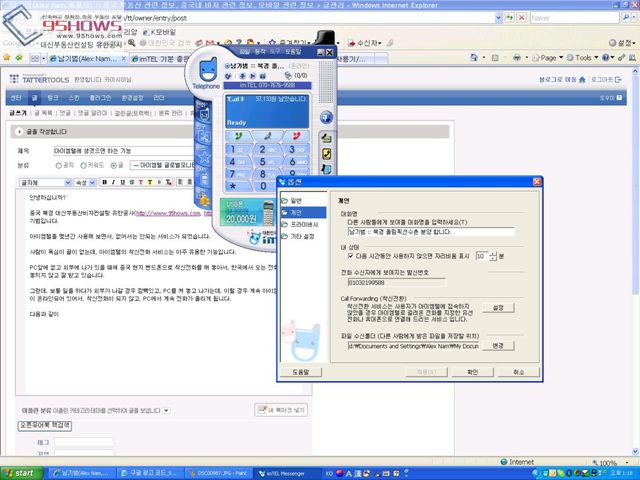Click the blog post title input field
This screenshot has width=640, height=480.
click(123, 151)
